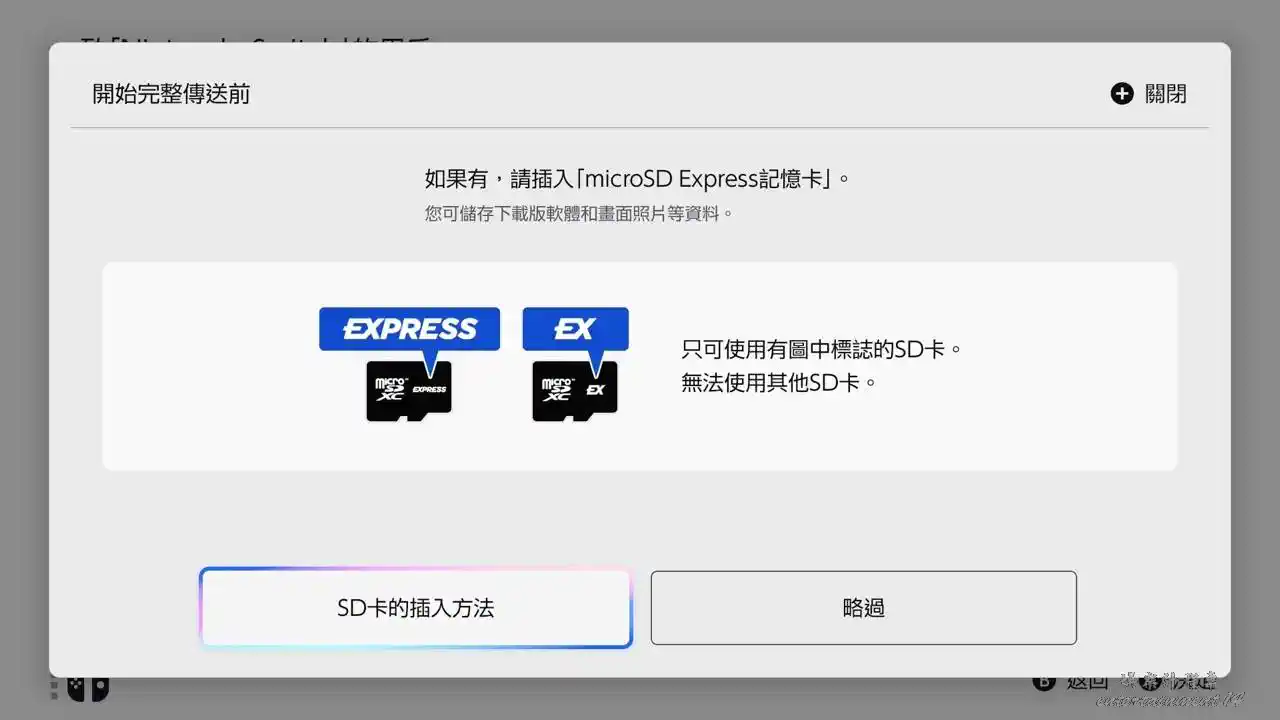Click the 開始完整傳送前 dialog title
This screenshot has width=1280, height=720.
171,94
